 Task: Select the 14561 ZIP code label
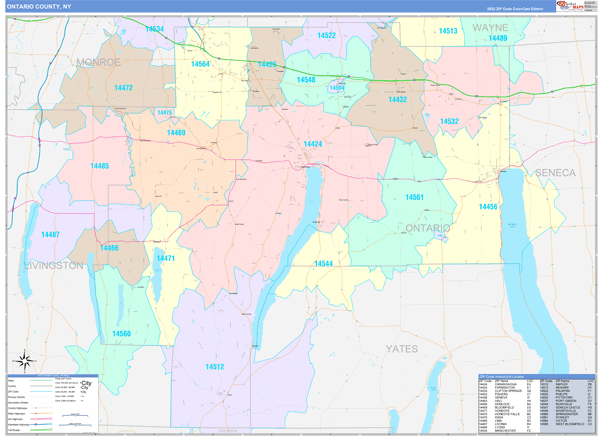click(414, 197)
